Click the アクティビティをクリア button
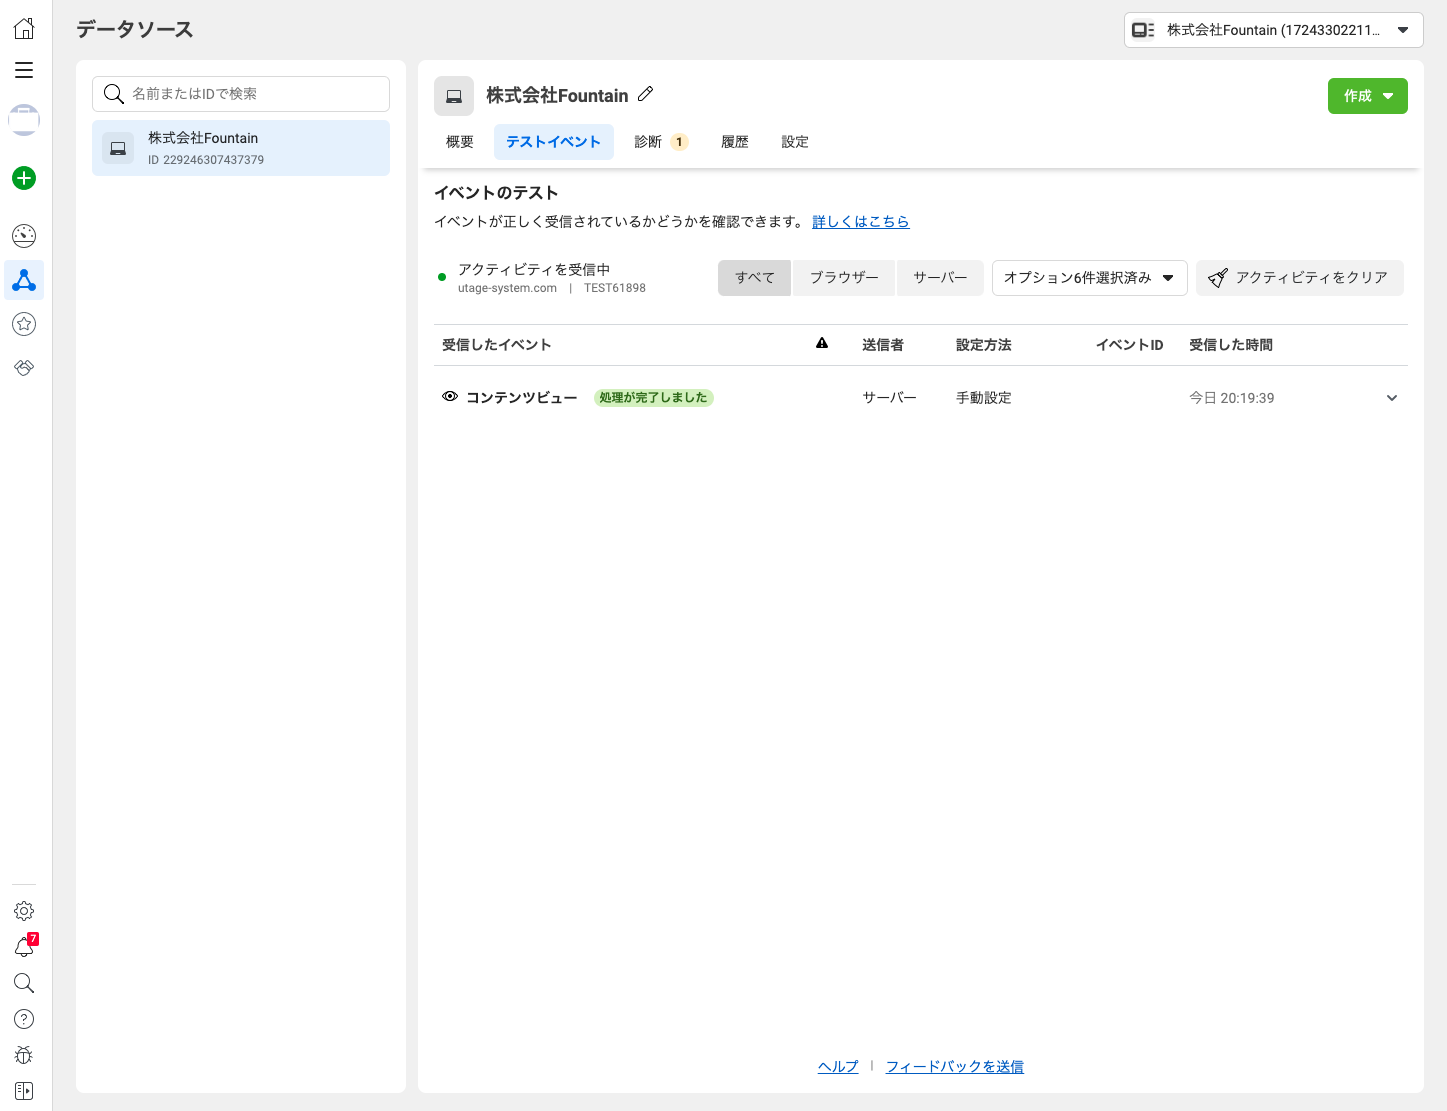Screen dimensions: 1447x1111 pos(1299,278)
